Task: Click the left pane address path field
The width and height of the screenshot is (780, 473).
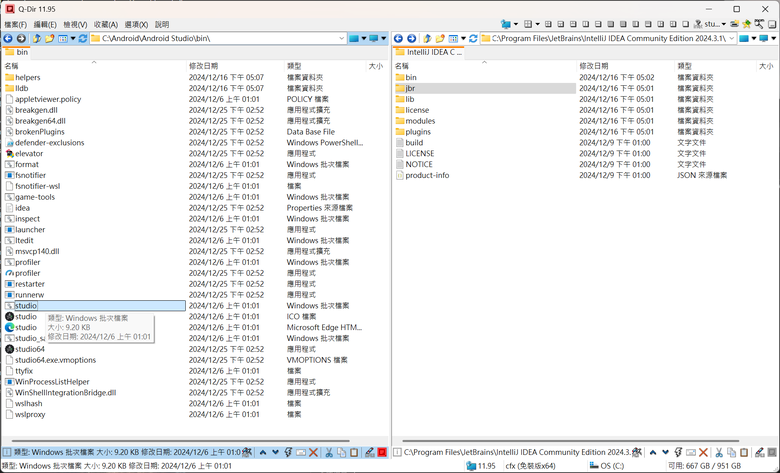Action: coord(218,38)
